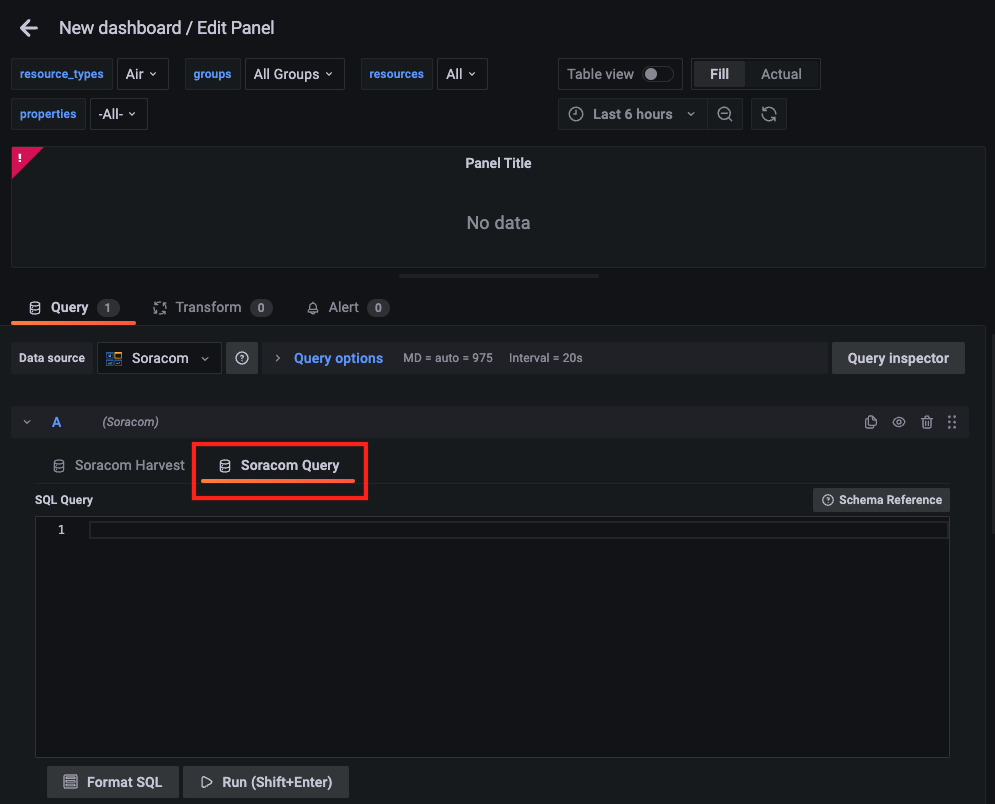
Task: Open the Last 6 hours time picker
Action: point(632,114)
